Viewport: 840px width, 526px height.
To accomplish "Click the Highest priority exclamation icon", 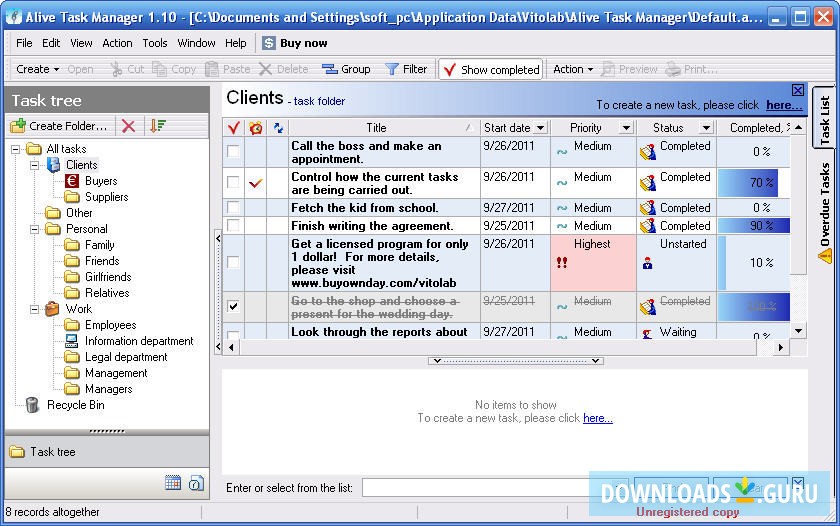I will point(561,262).
